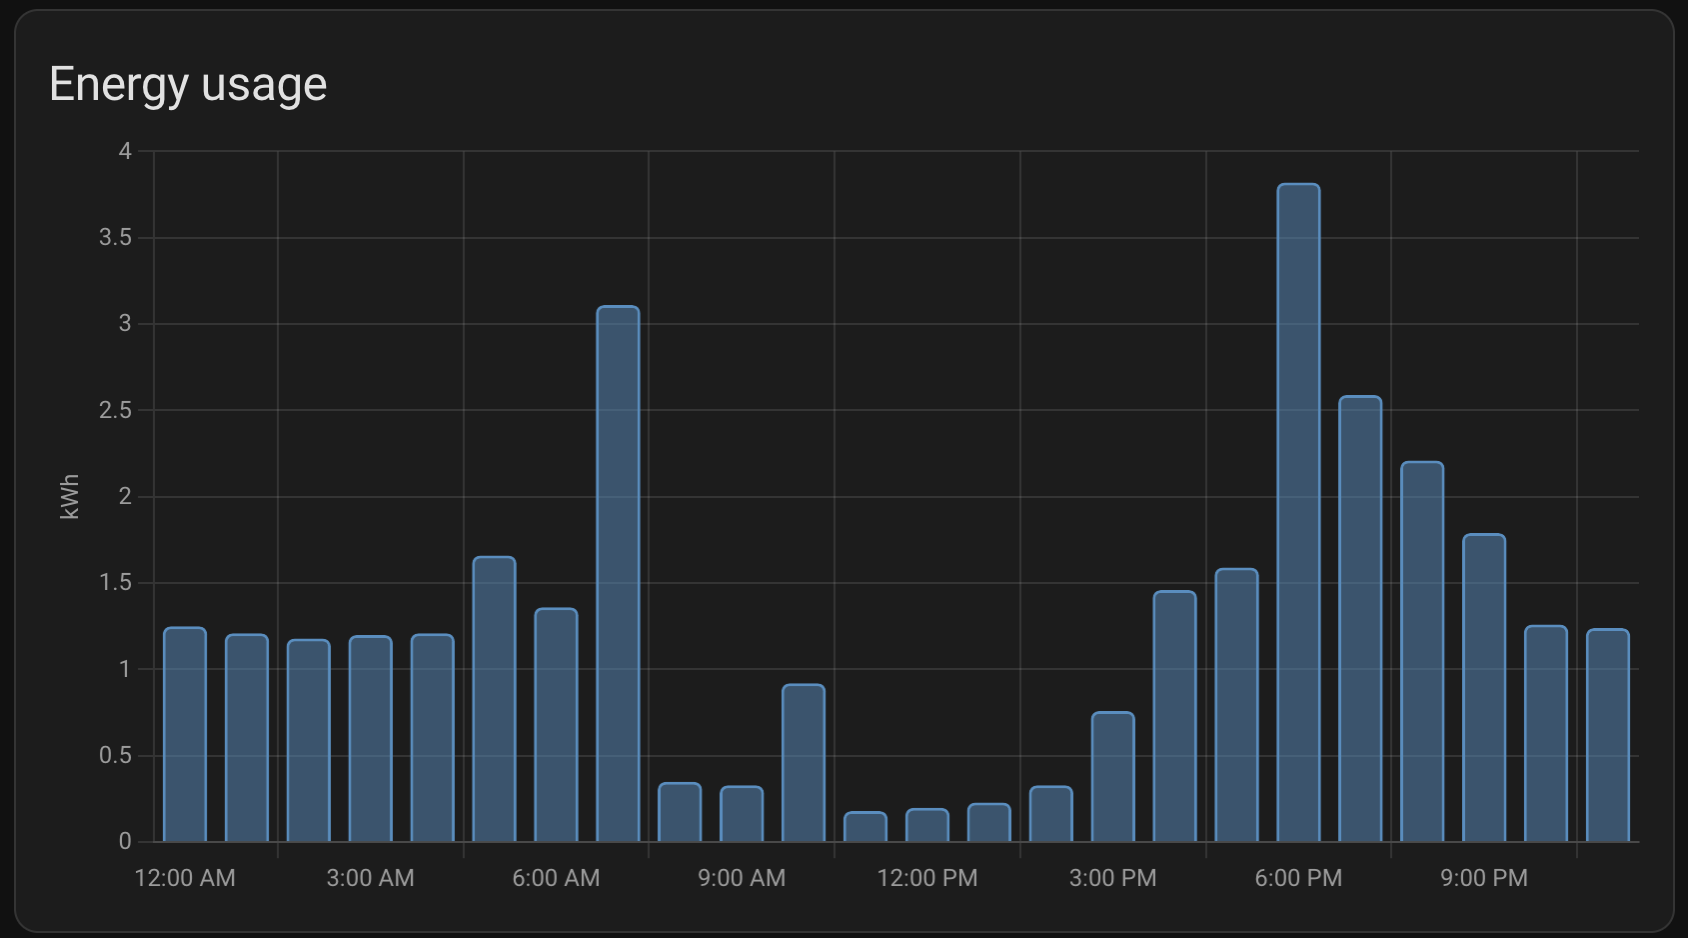
Task: Select the tallest bar at 6:00 PM
Action: click(x=1298, y=512)
